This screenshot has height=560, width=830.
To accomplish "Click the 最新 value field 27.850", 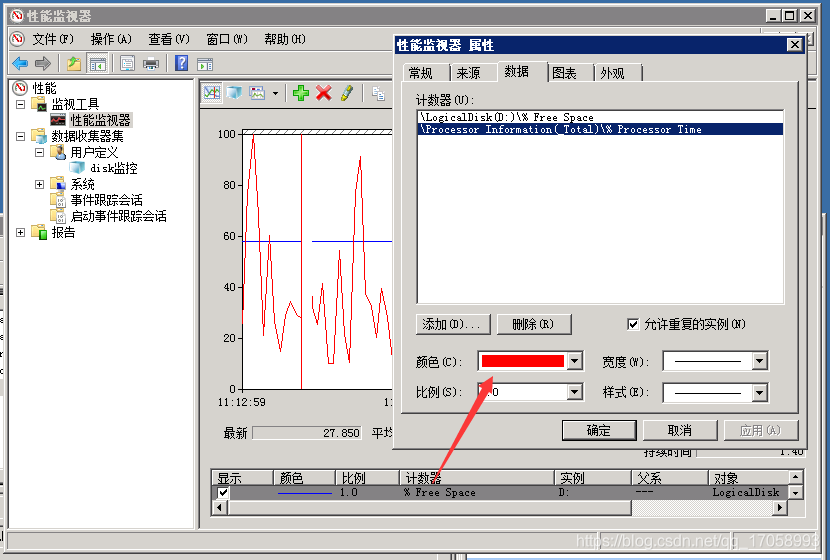I will 307,433.
